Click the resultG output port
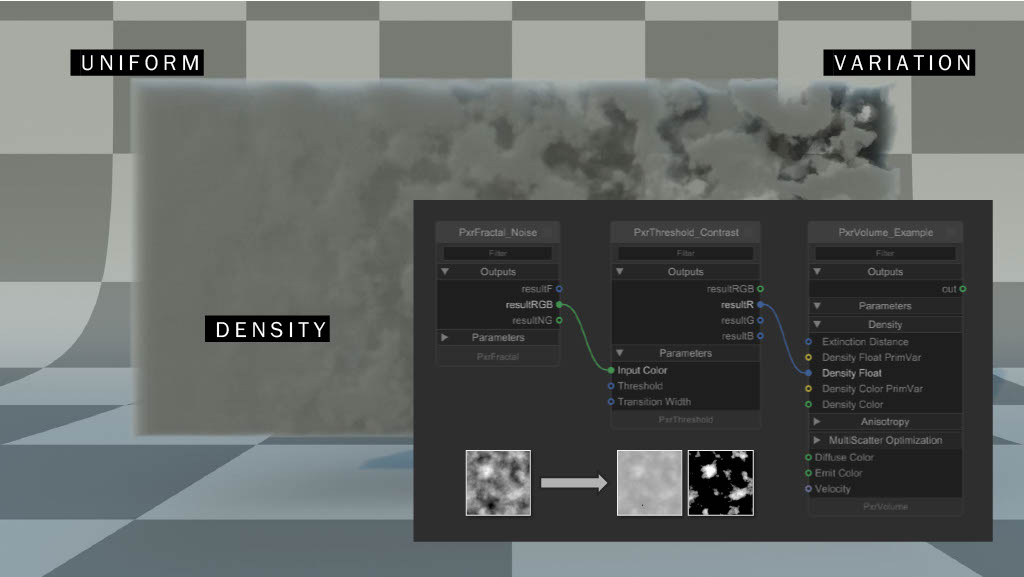Viewport: 1024px width, 577px height. (x=760, y=321)
